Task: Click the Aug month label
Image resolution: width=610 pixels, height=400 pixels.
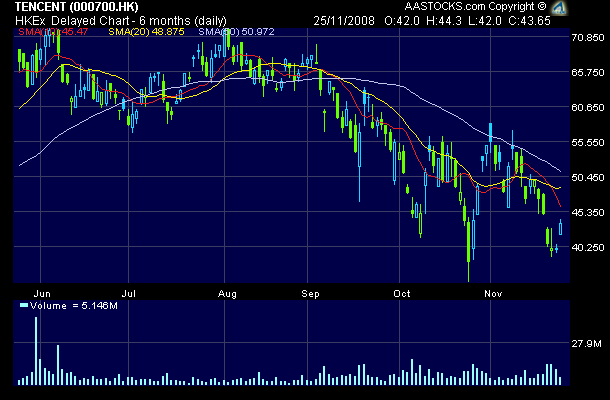Action: 227,294
